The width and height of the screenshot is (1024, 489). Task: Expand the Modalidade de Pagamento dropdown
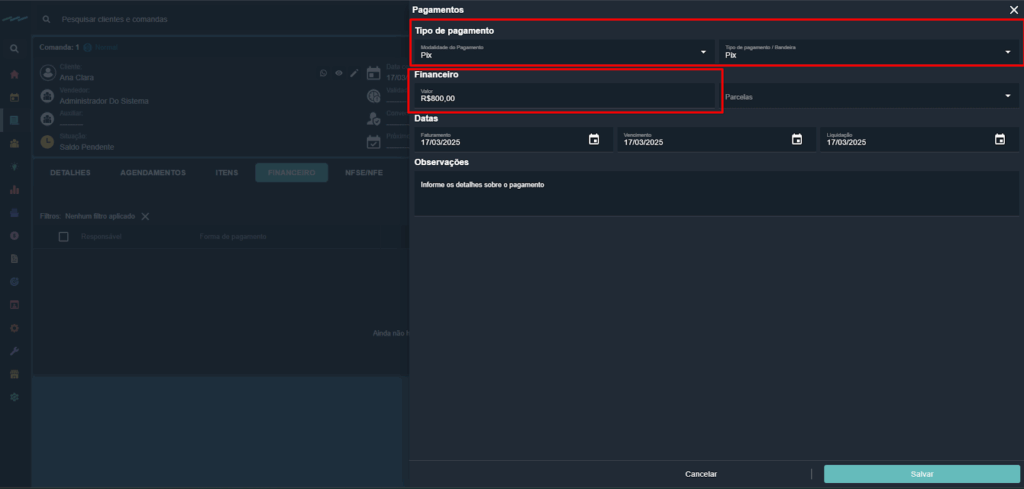[x=703, y=52]
